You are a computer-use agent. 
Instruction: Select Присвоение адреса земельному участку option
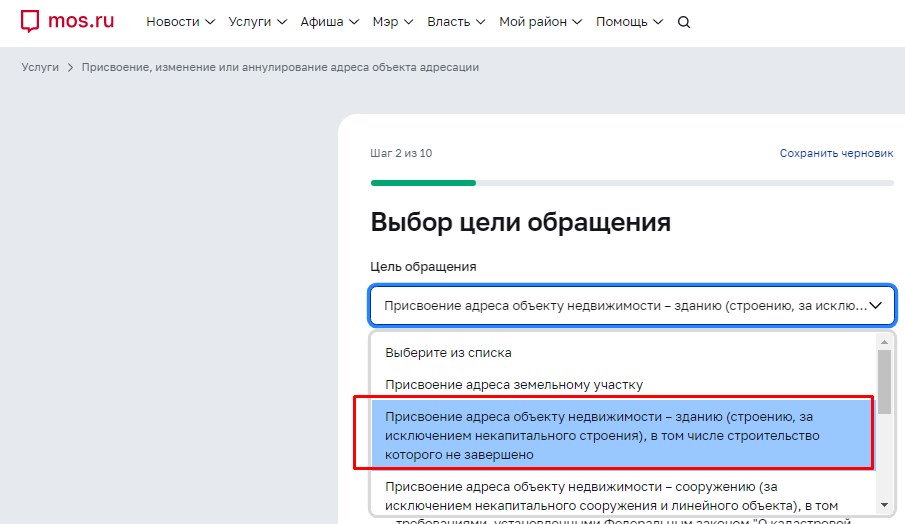[623, 384]
